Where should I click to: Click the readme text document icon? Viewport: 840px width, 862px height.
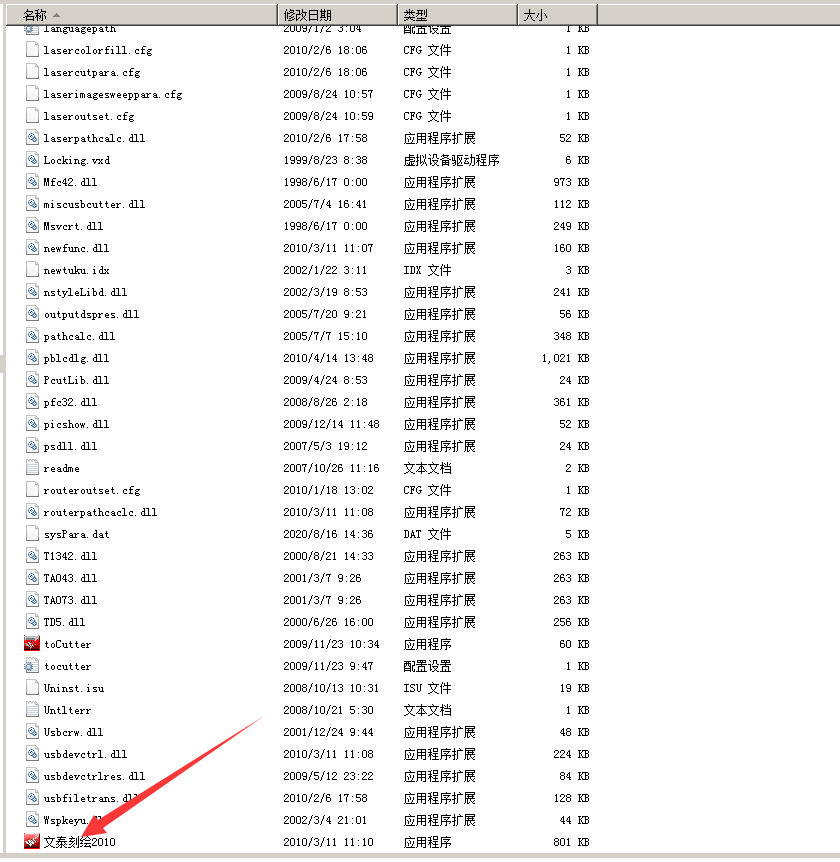(32, 468)
